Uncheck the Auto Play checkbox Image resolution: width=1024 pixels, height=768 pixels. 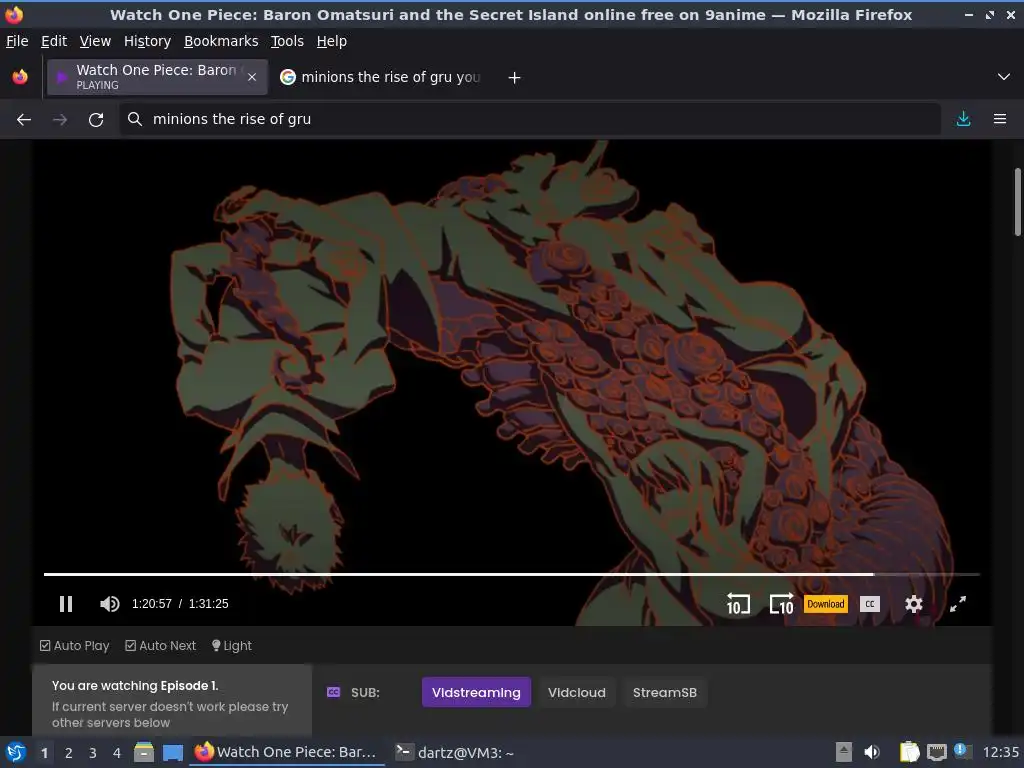[x=45, y=646]
